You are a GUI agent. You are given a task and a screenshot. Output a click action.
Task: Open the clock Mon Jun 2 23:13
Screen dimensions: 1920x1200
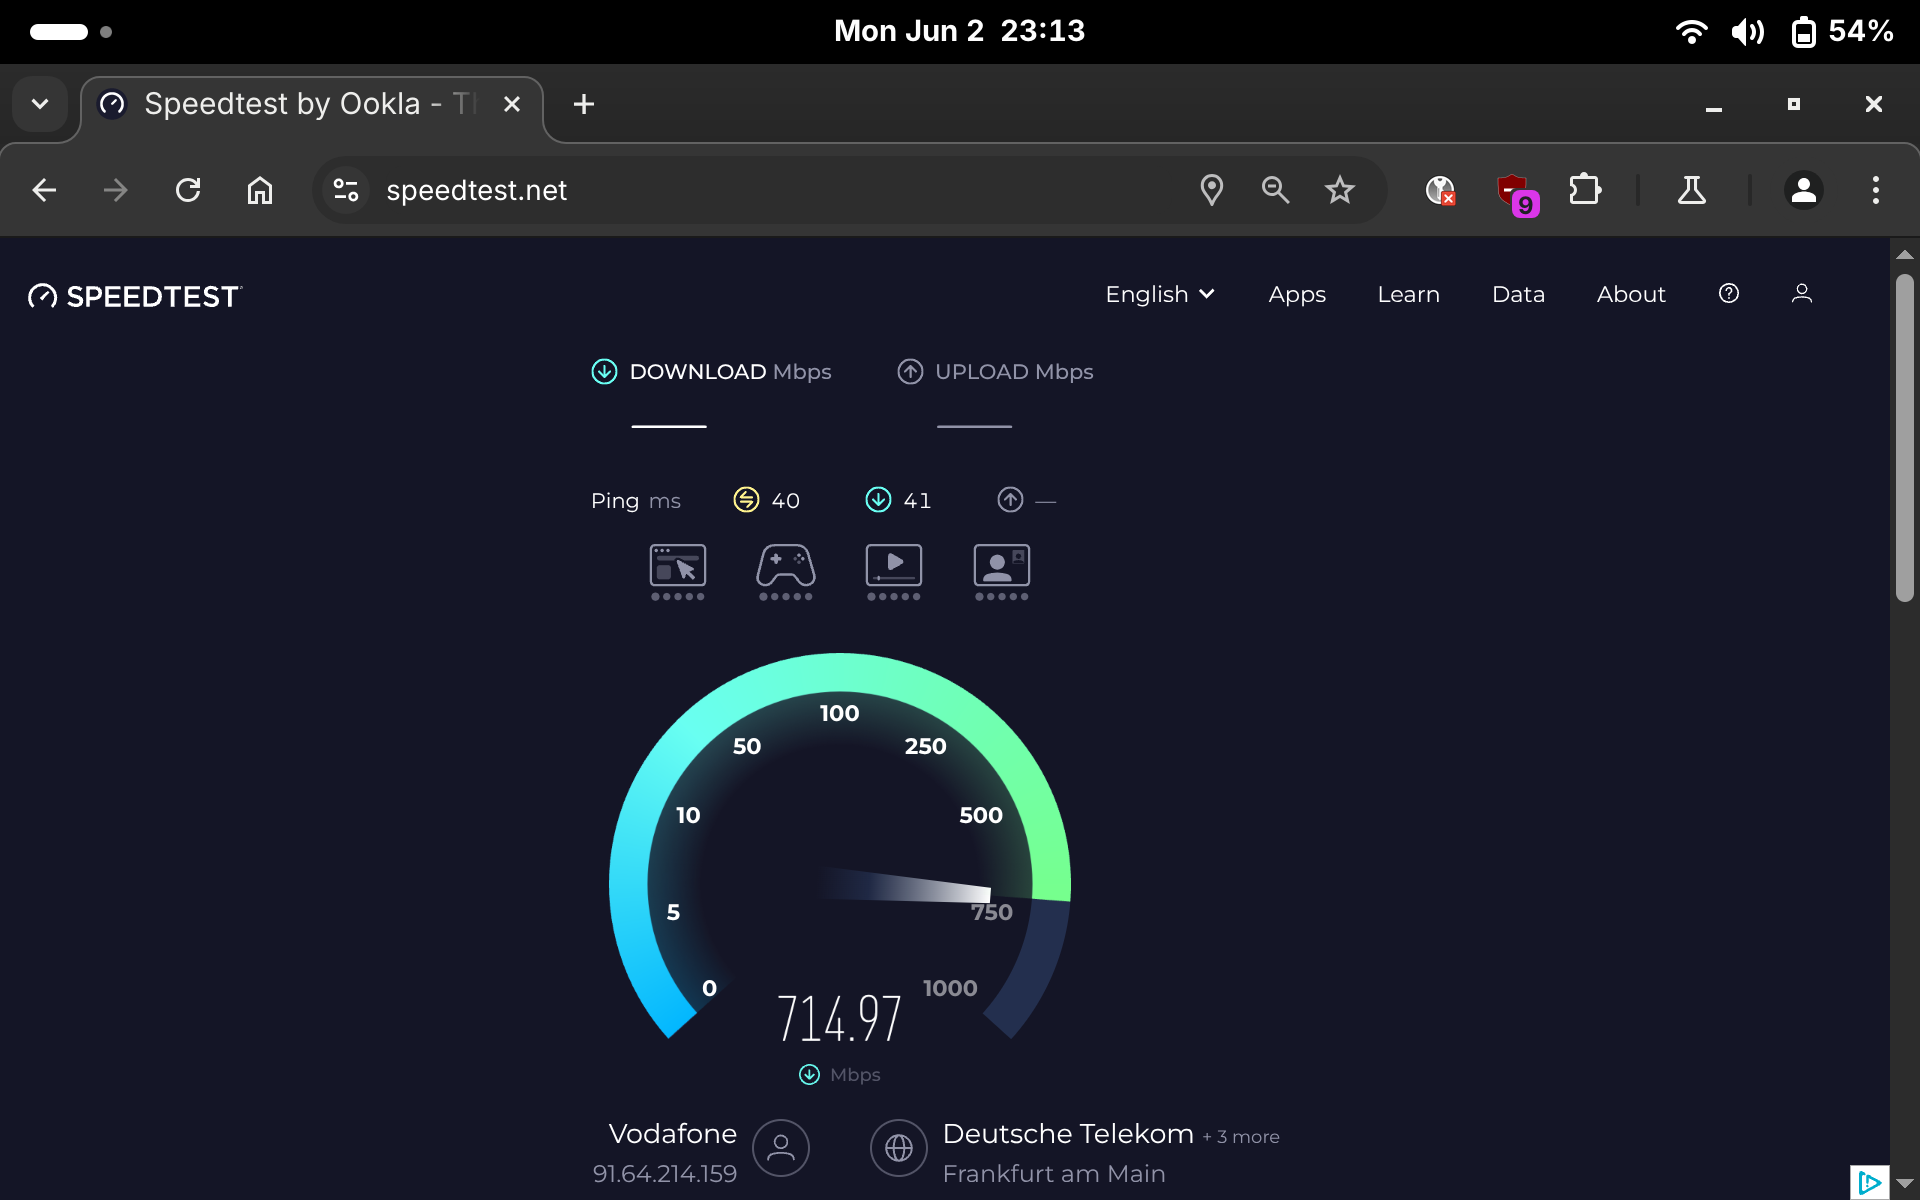[x=960, y=31]
